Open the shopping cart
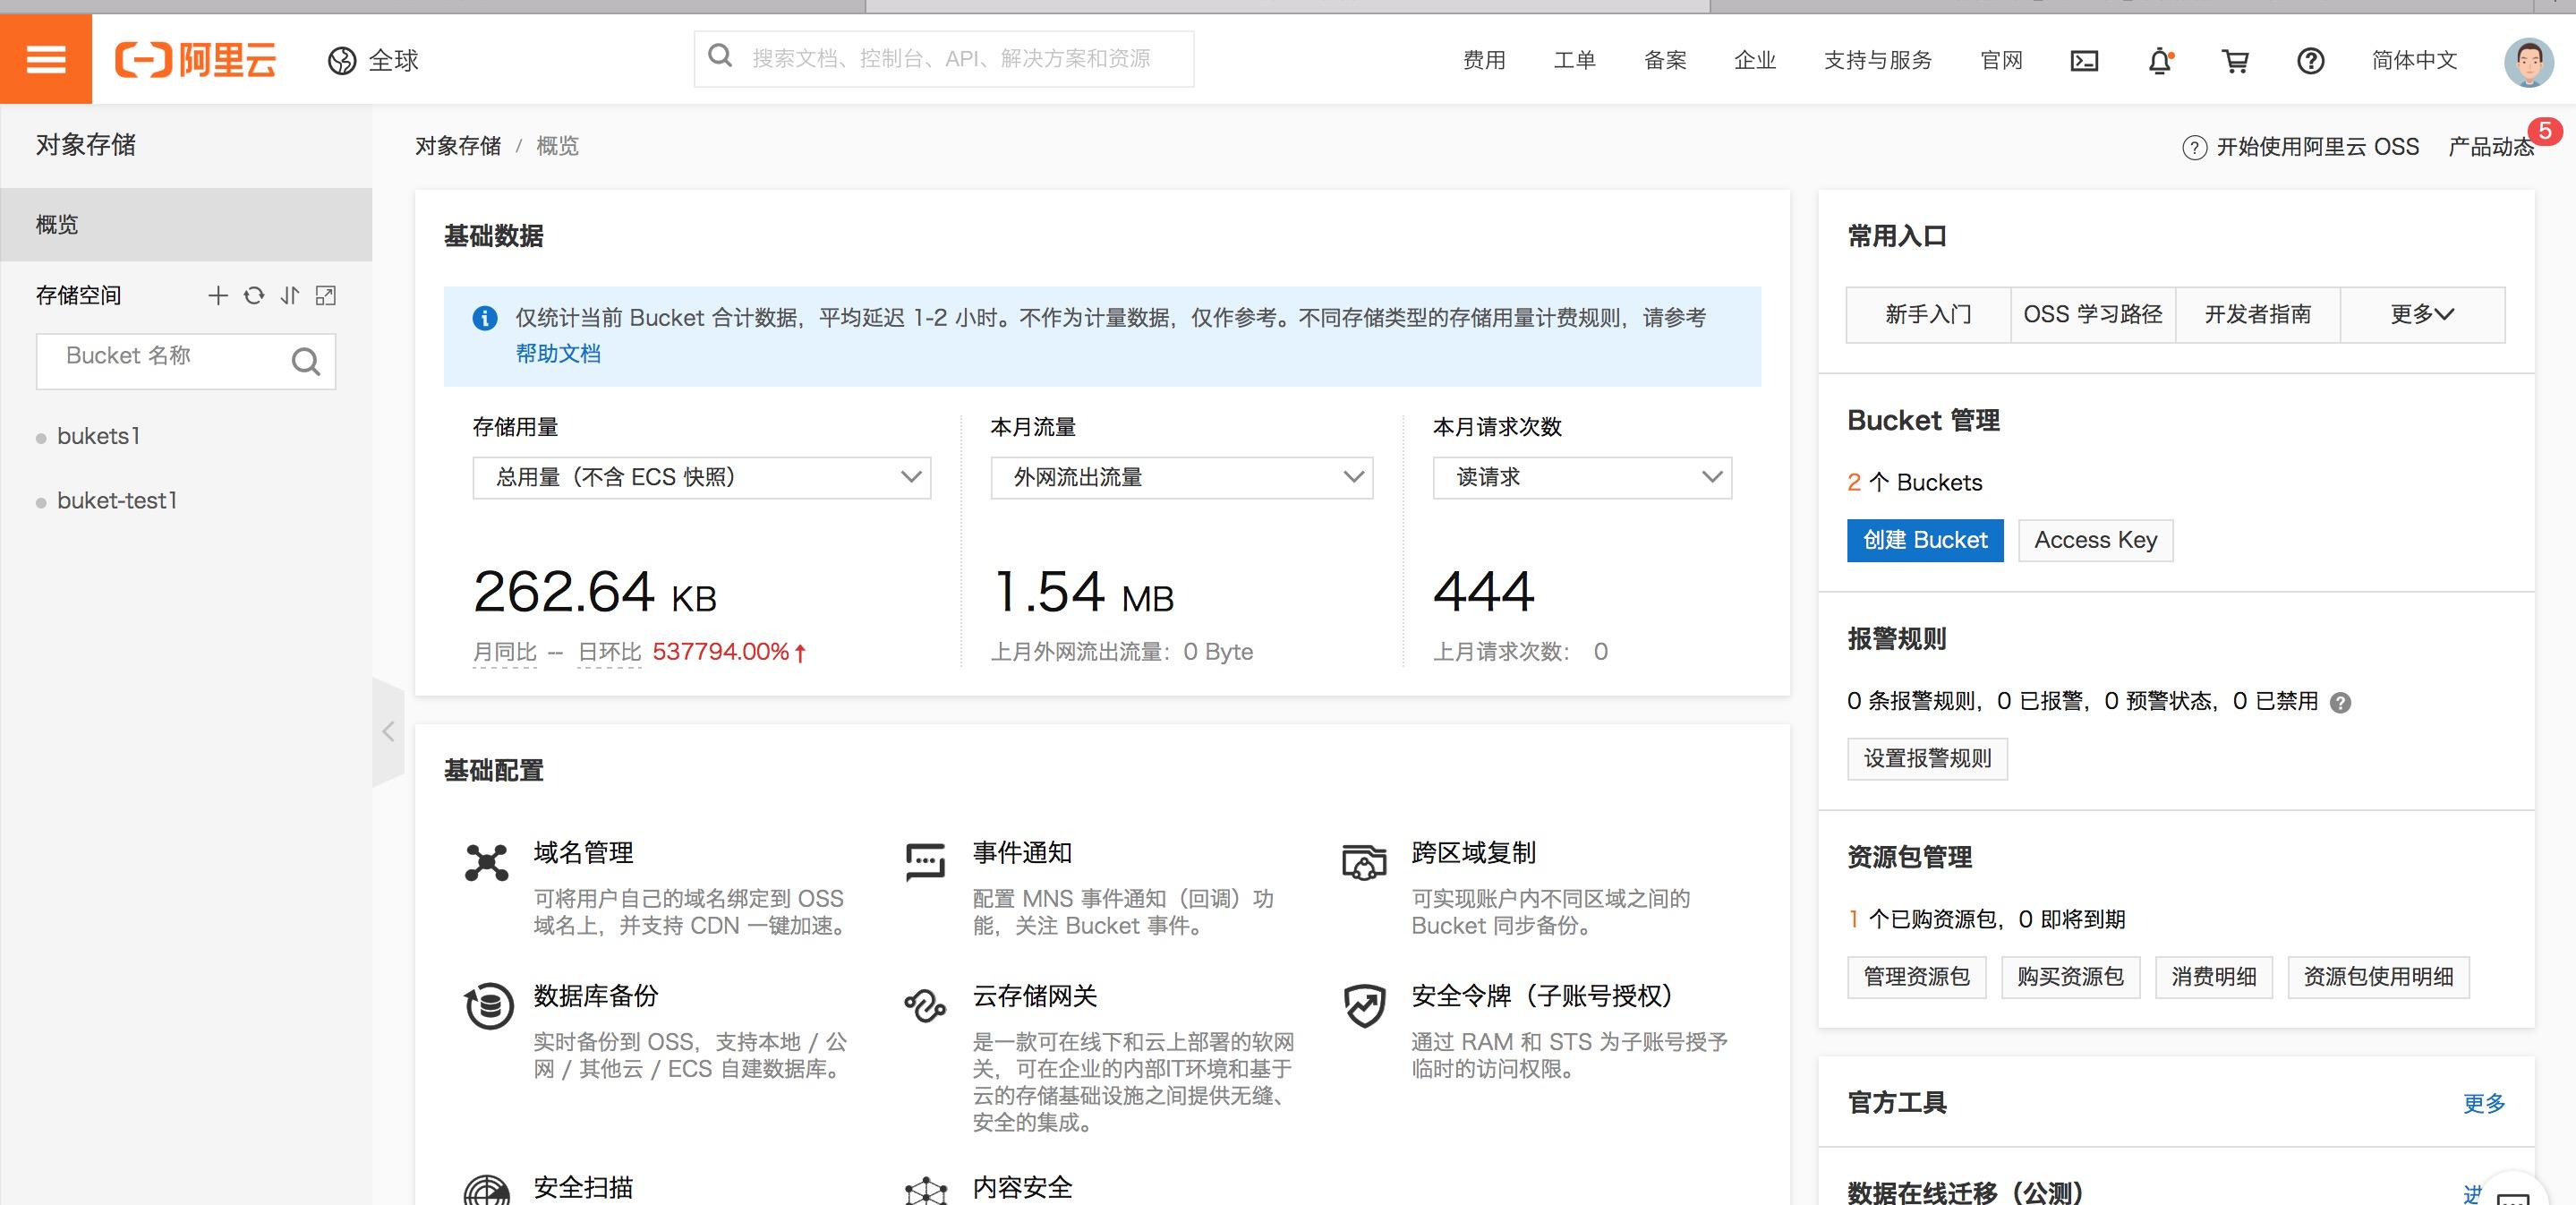This screenshot has width=2576, height=1205. 2235,61
